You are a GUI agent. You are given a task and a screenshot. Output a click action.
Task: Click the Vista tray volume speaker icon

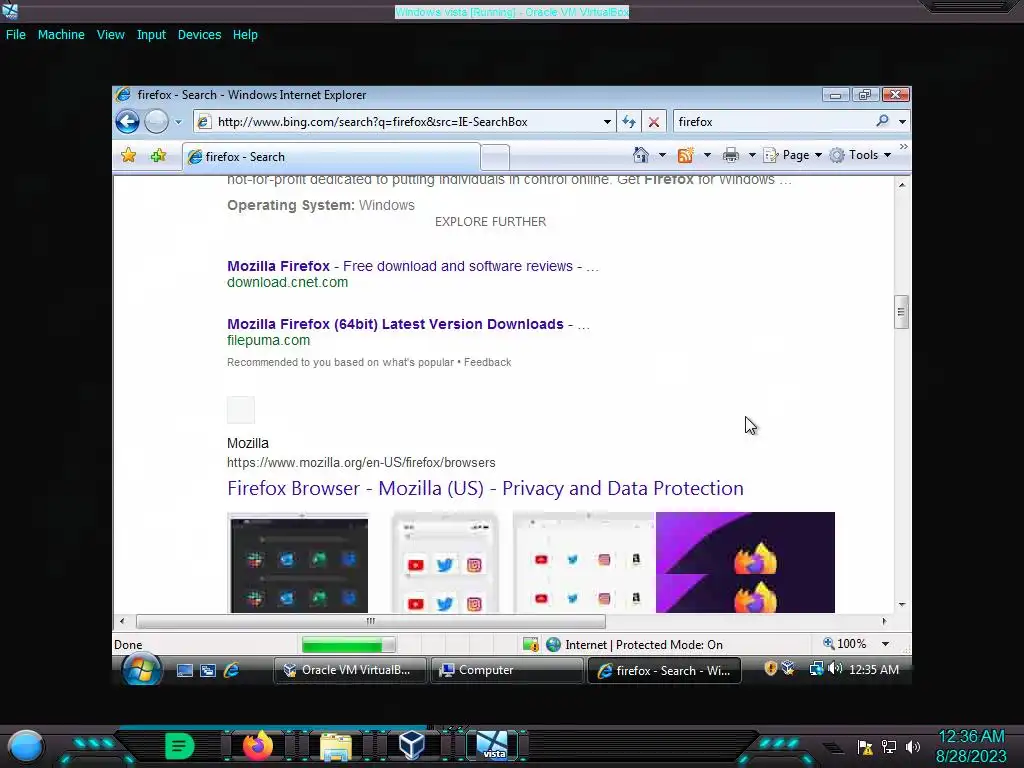click(x=835, y=669)
